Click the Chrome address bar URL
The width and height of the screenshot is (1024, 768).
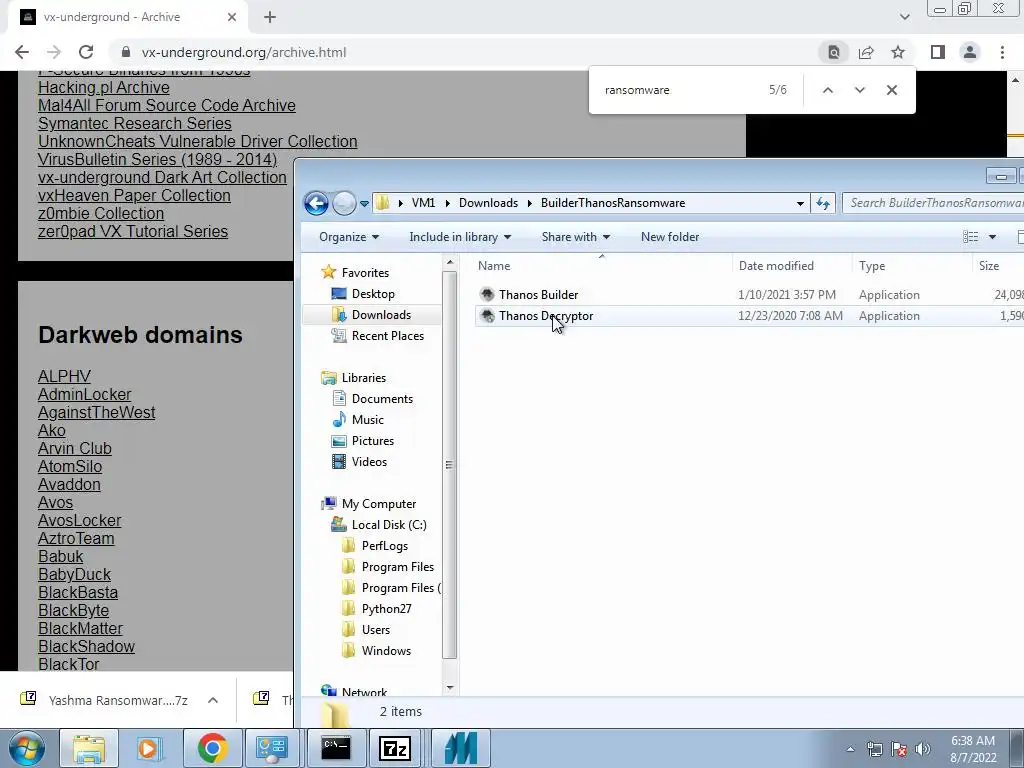click(244, 52)
